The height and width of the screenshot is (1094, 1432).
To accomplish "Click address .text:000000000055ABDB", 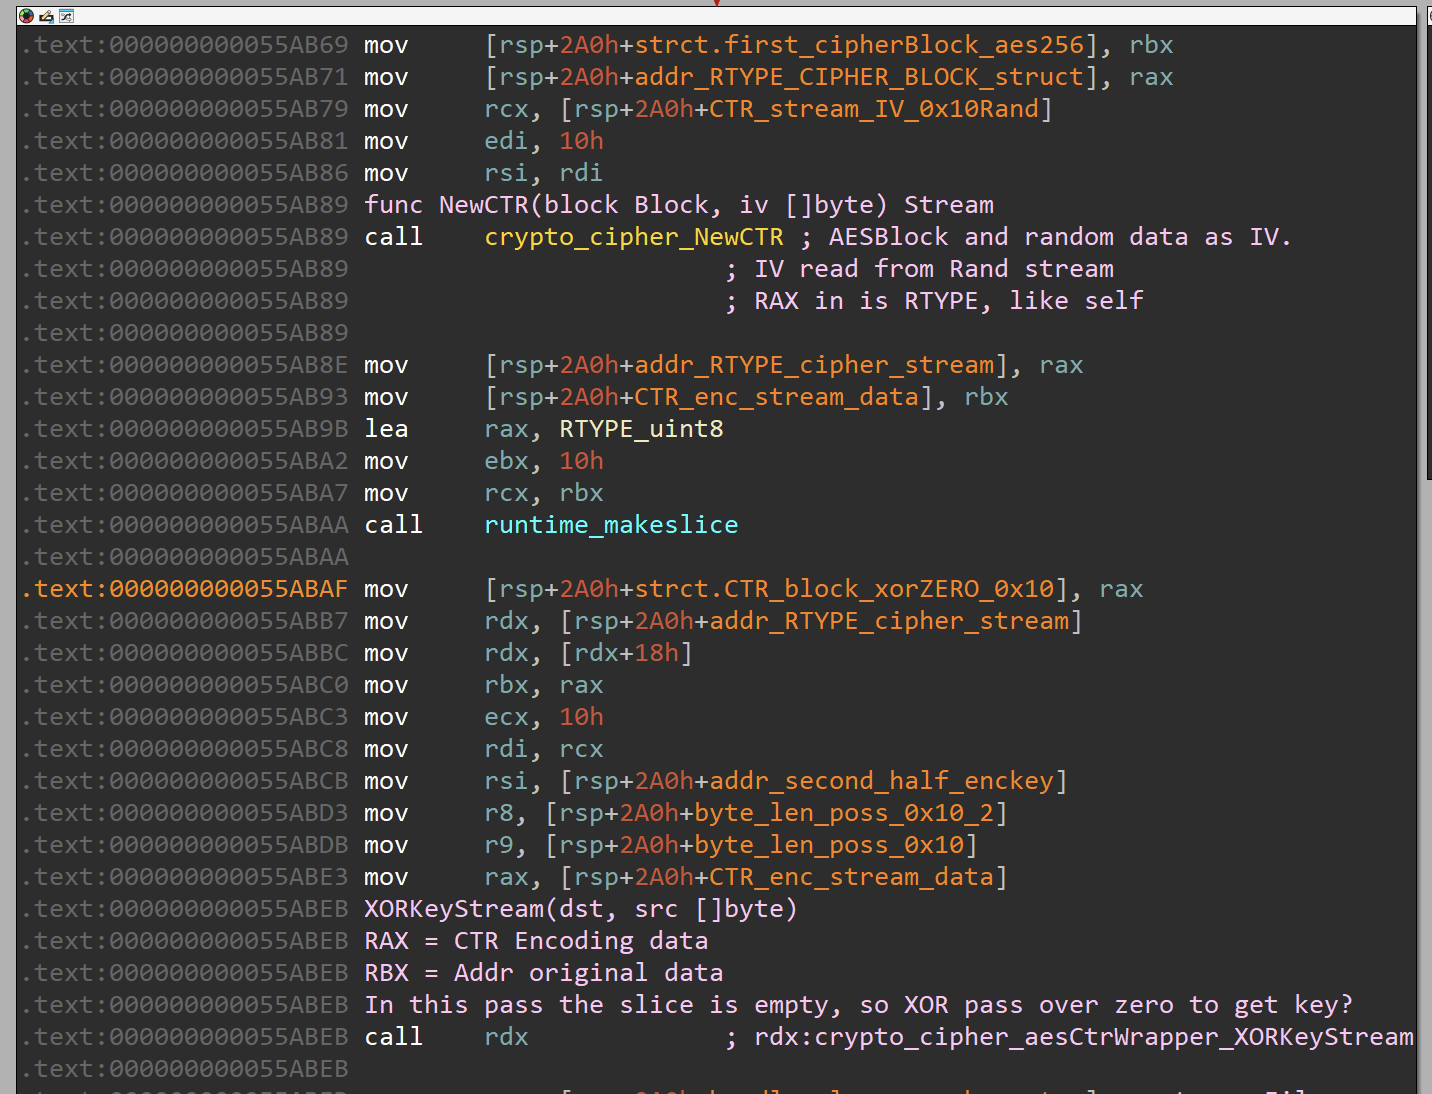I will (185, 845).
